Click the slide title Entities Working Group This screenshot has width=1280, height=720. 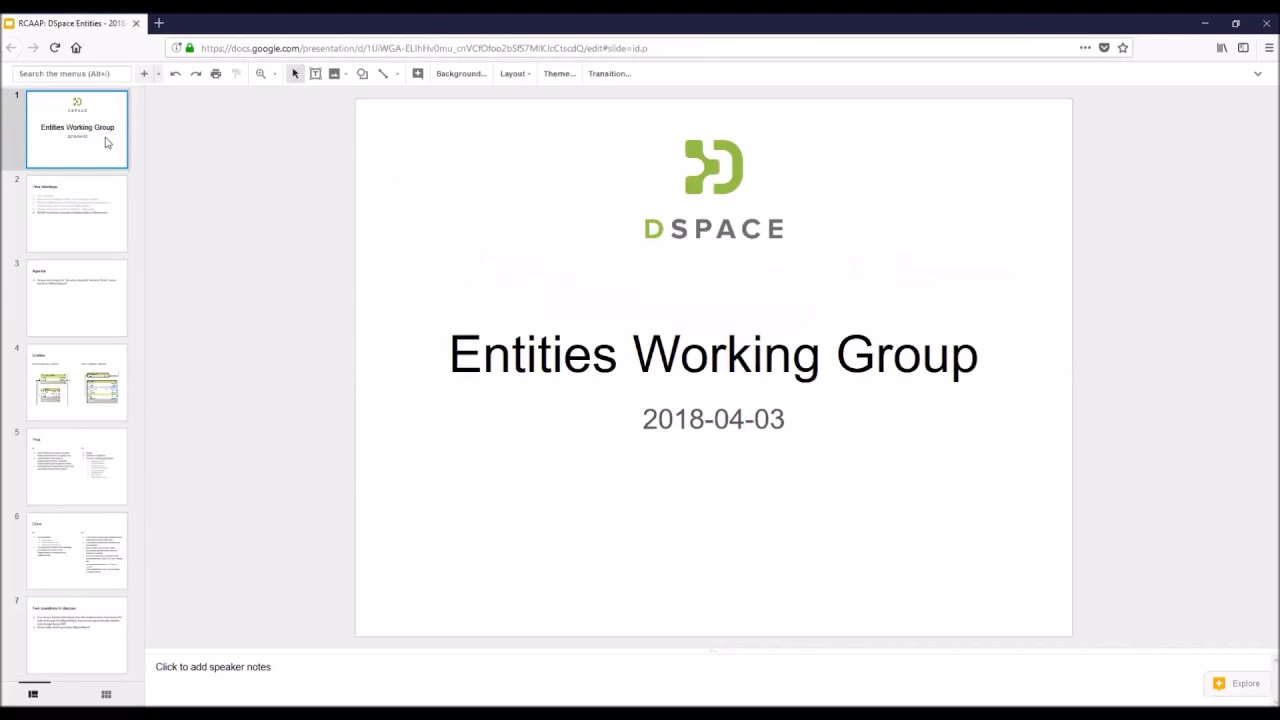(713, 355)
